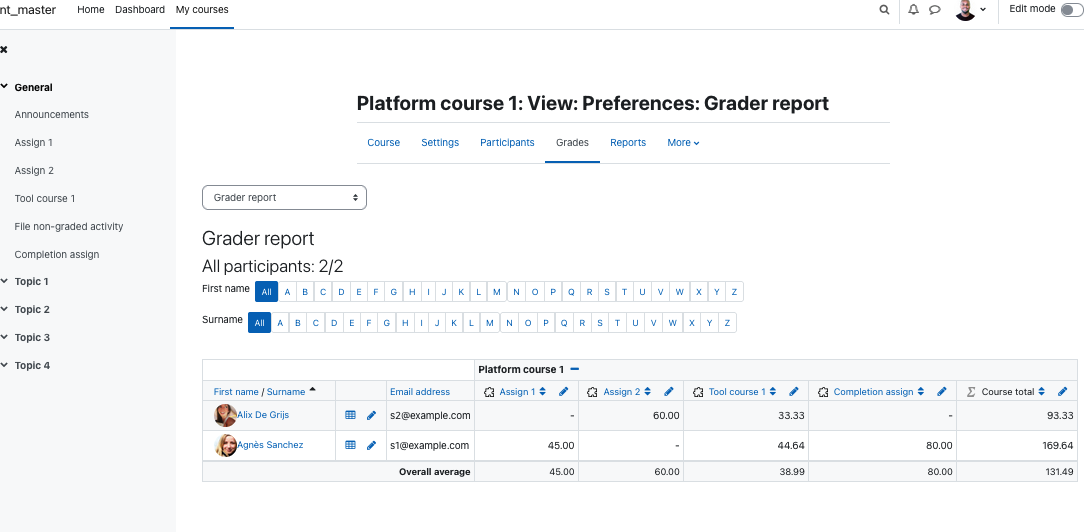
Task: Open Alix De Grijs profile link
Action: (x=263, y=415)
